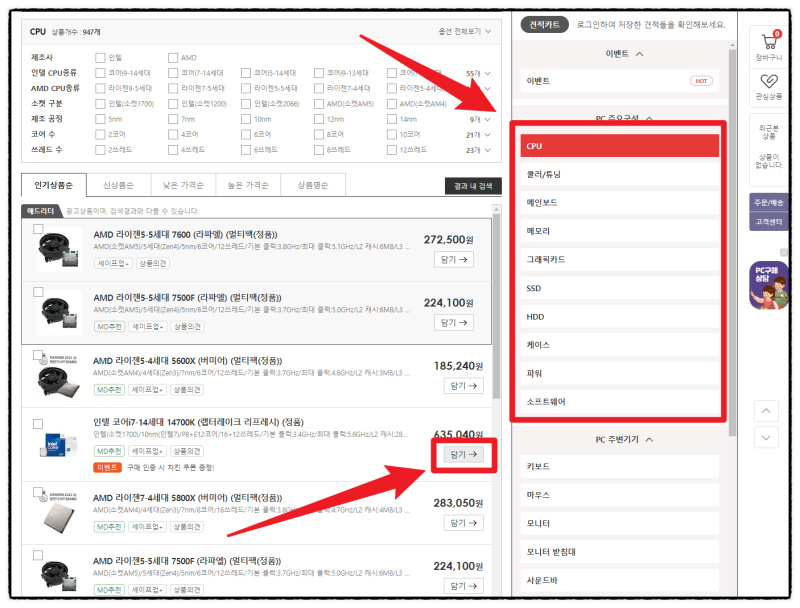Click the HOT badge on the event row
This screenshot has width=800, height=608.
click(701, 81)
